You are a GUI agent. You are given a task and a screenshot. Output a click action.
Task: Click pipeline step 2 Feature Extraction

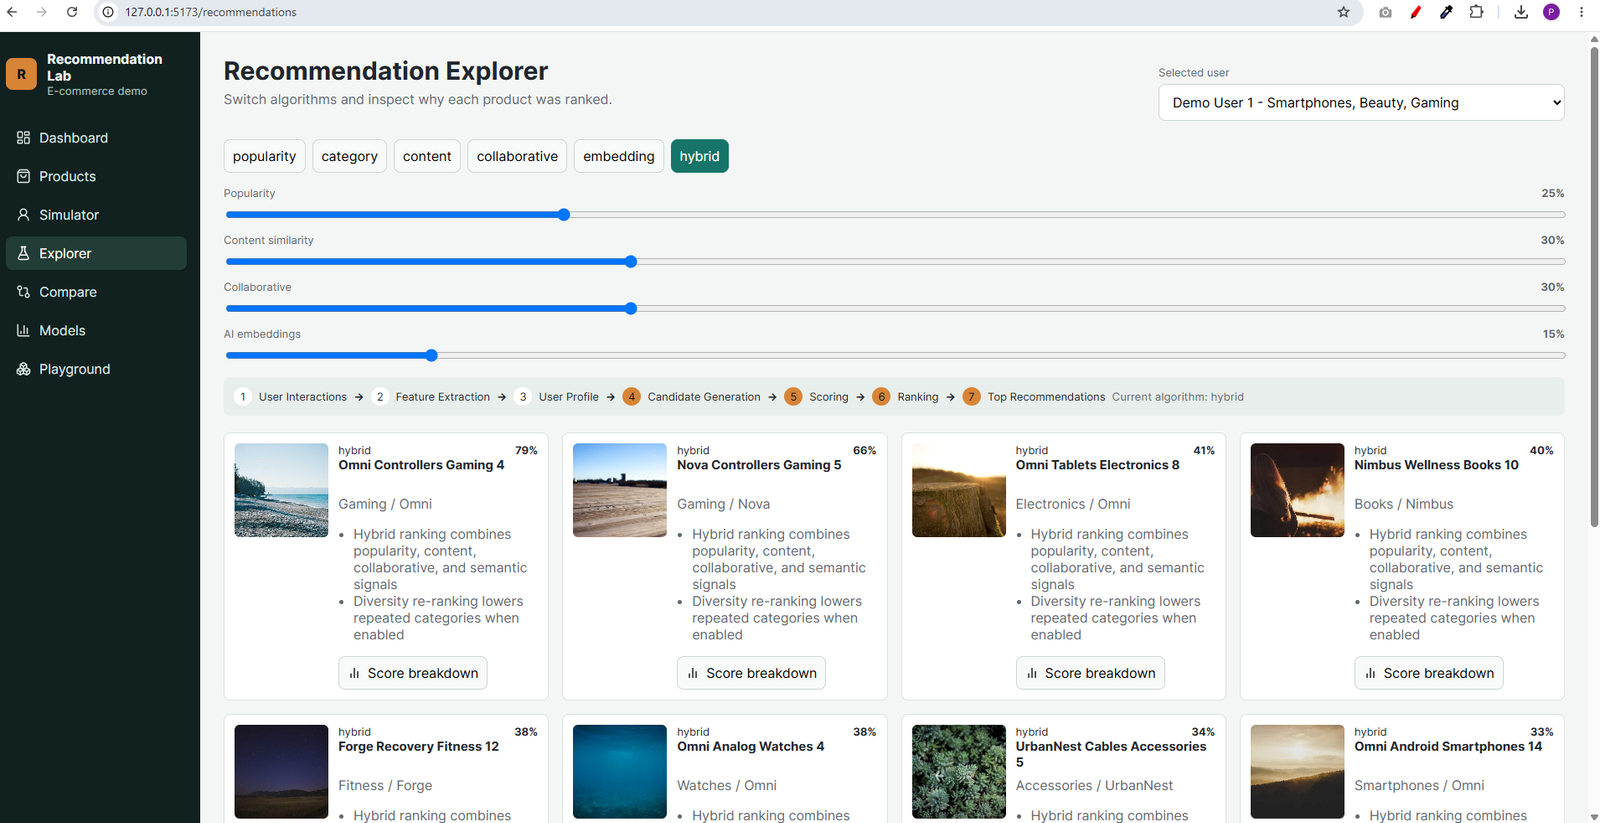point(432,397)
